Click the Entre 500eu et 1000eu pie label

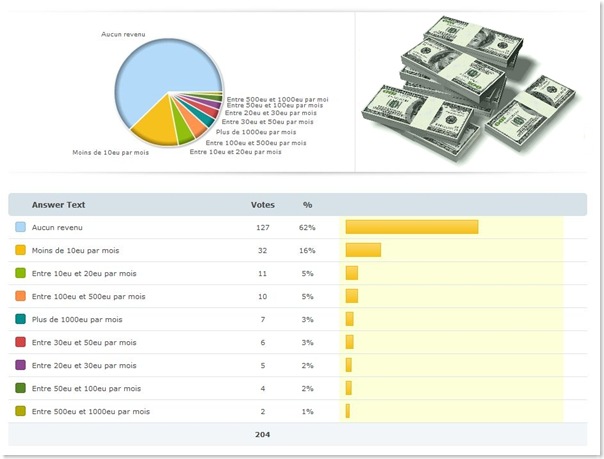tap(277, 99)
